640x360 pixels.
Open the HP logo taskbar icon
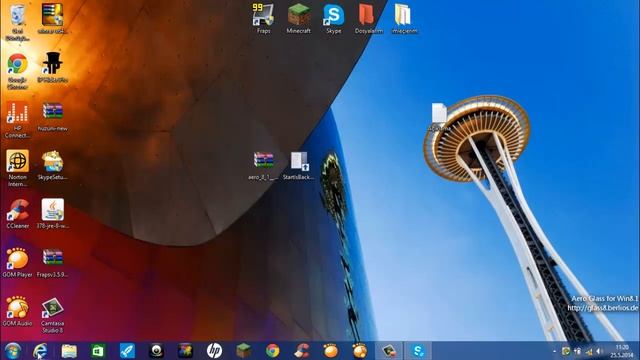(214, 351)
